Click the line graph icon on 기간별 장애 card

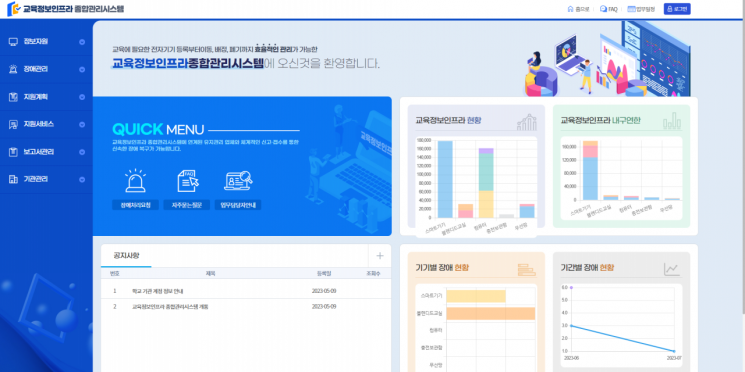coord(672,269)
